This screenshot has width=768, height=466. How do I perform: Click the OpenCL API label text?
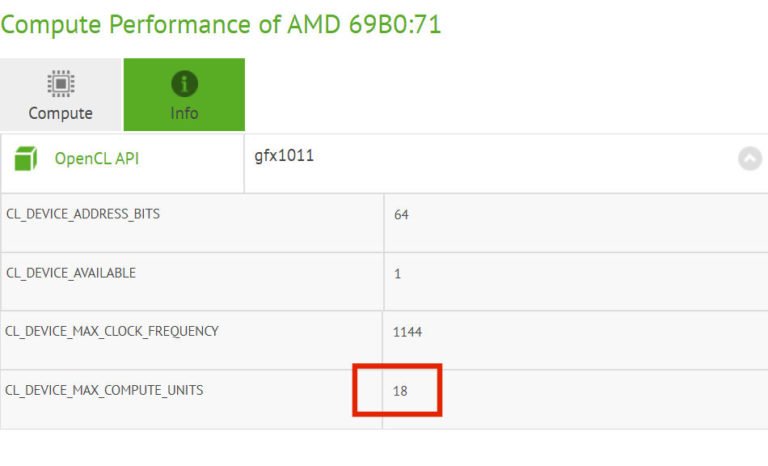[x=96, y=158]
